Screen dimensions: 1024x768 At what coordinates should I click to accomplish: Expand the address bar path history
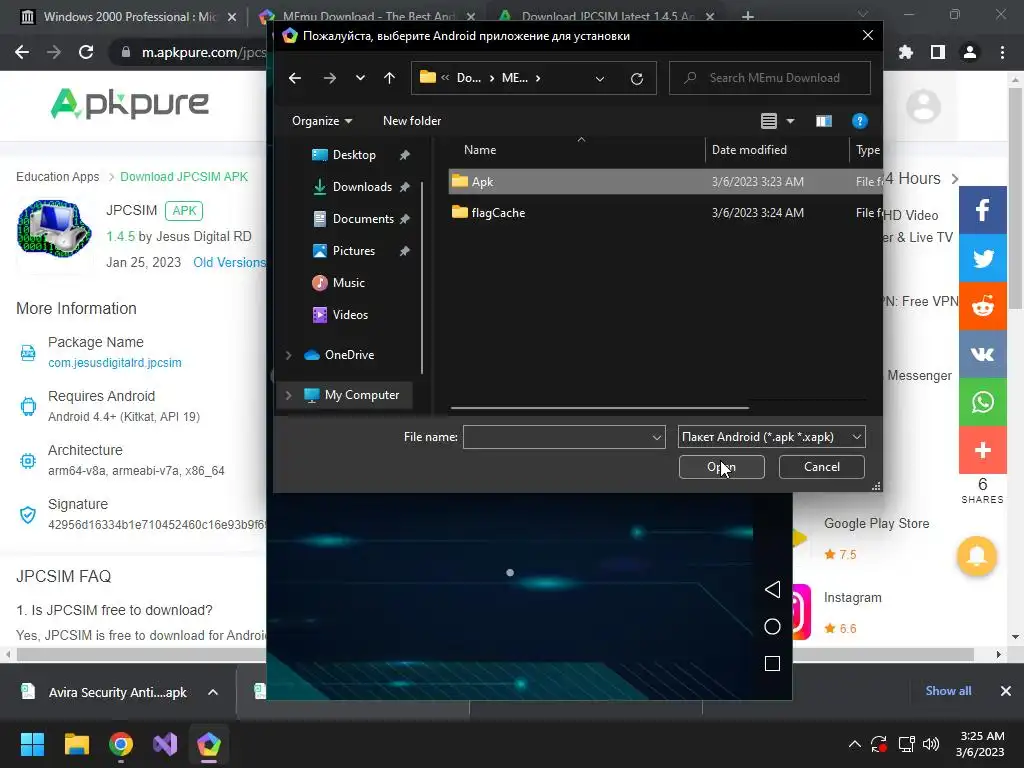tap(600, 78)
